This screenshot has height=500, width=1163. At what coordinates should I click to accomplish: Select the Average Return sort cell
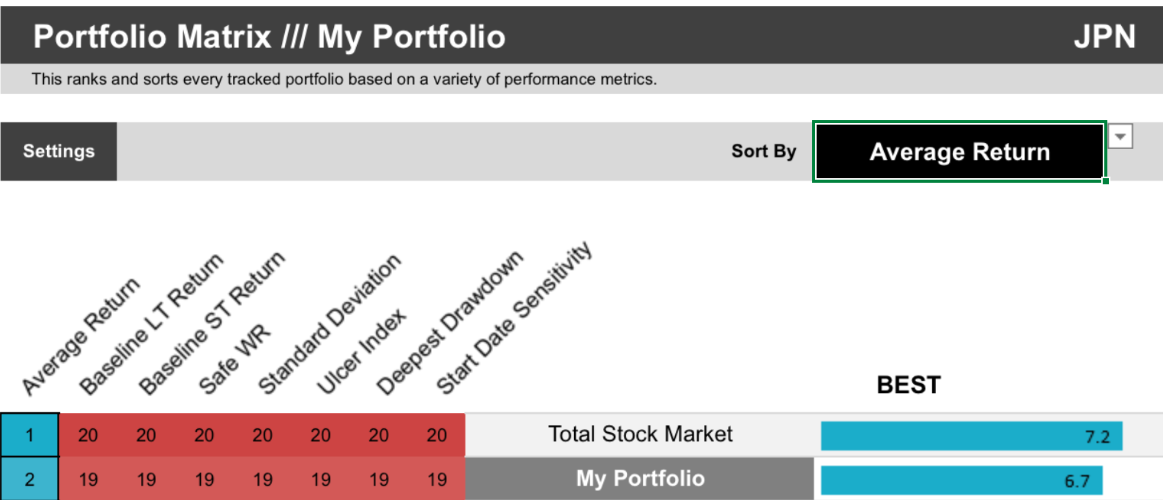[959, 152]
